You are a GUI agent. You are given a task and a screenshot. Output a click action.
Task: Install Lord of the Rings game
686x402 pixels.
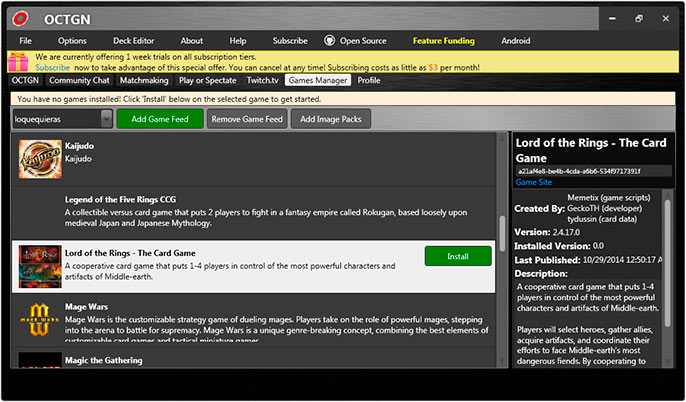click(458, 256)
